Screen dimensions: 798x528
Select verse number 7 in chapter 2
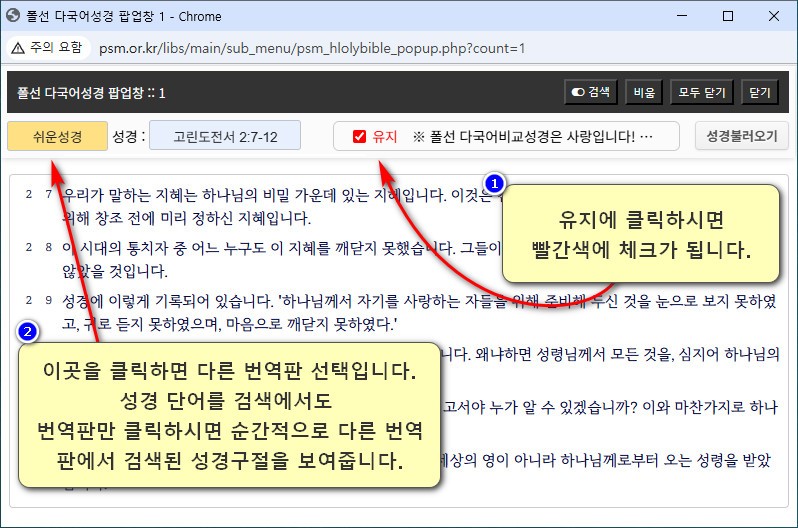click(x=48, y=194)
